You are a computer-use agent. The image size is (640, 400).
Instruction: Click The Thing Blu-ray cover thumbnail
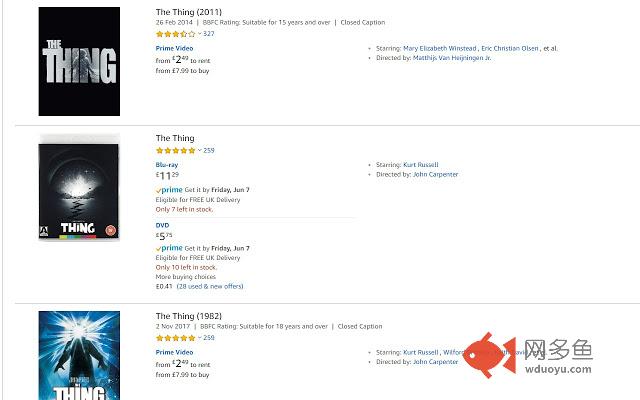pyautogui.click(x=79, y=187)
